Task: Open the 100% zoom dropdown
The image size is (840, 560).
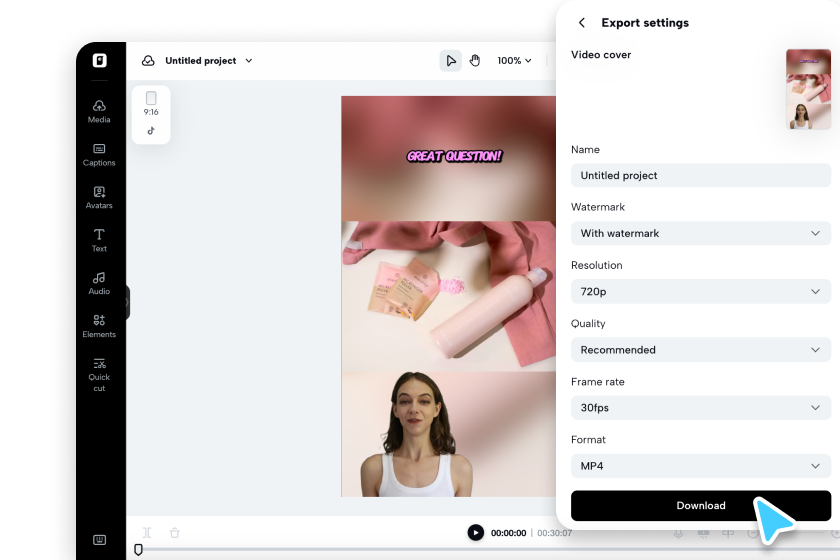Action: click(x=514, y=61)
